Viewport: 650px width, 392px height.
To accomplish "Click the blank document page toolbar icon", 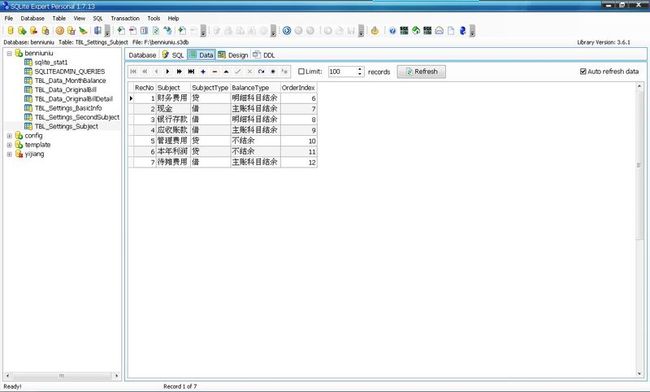I will (451, 31).
